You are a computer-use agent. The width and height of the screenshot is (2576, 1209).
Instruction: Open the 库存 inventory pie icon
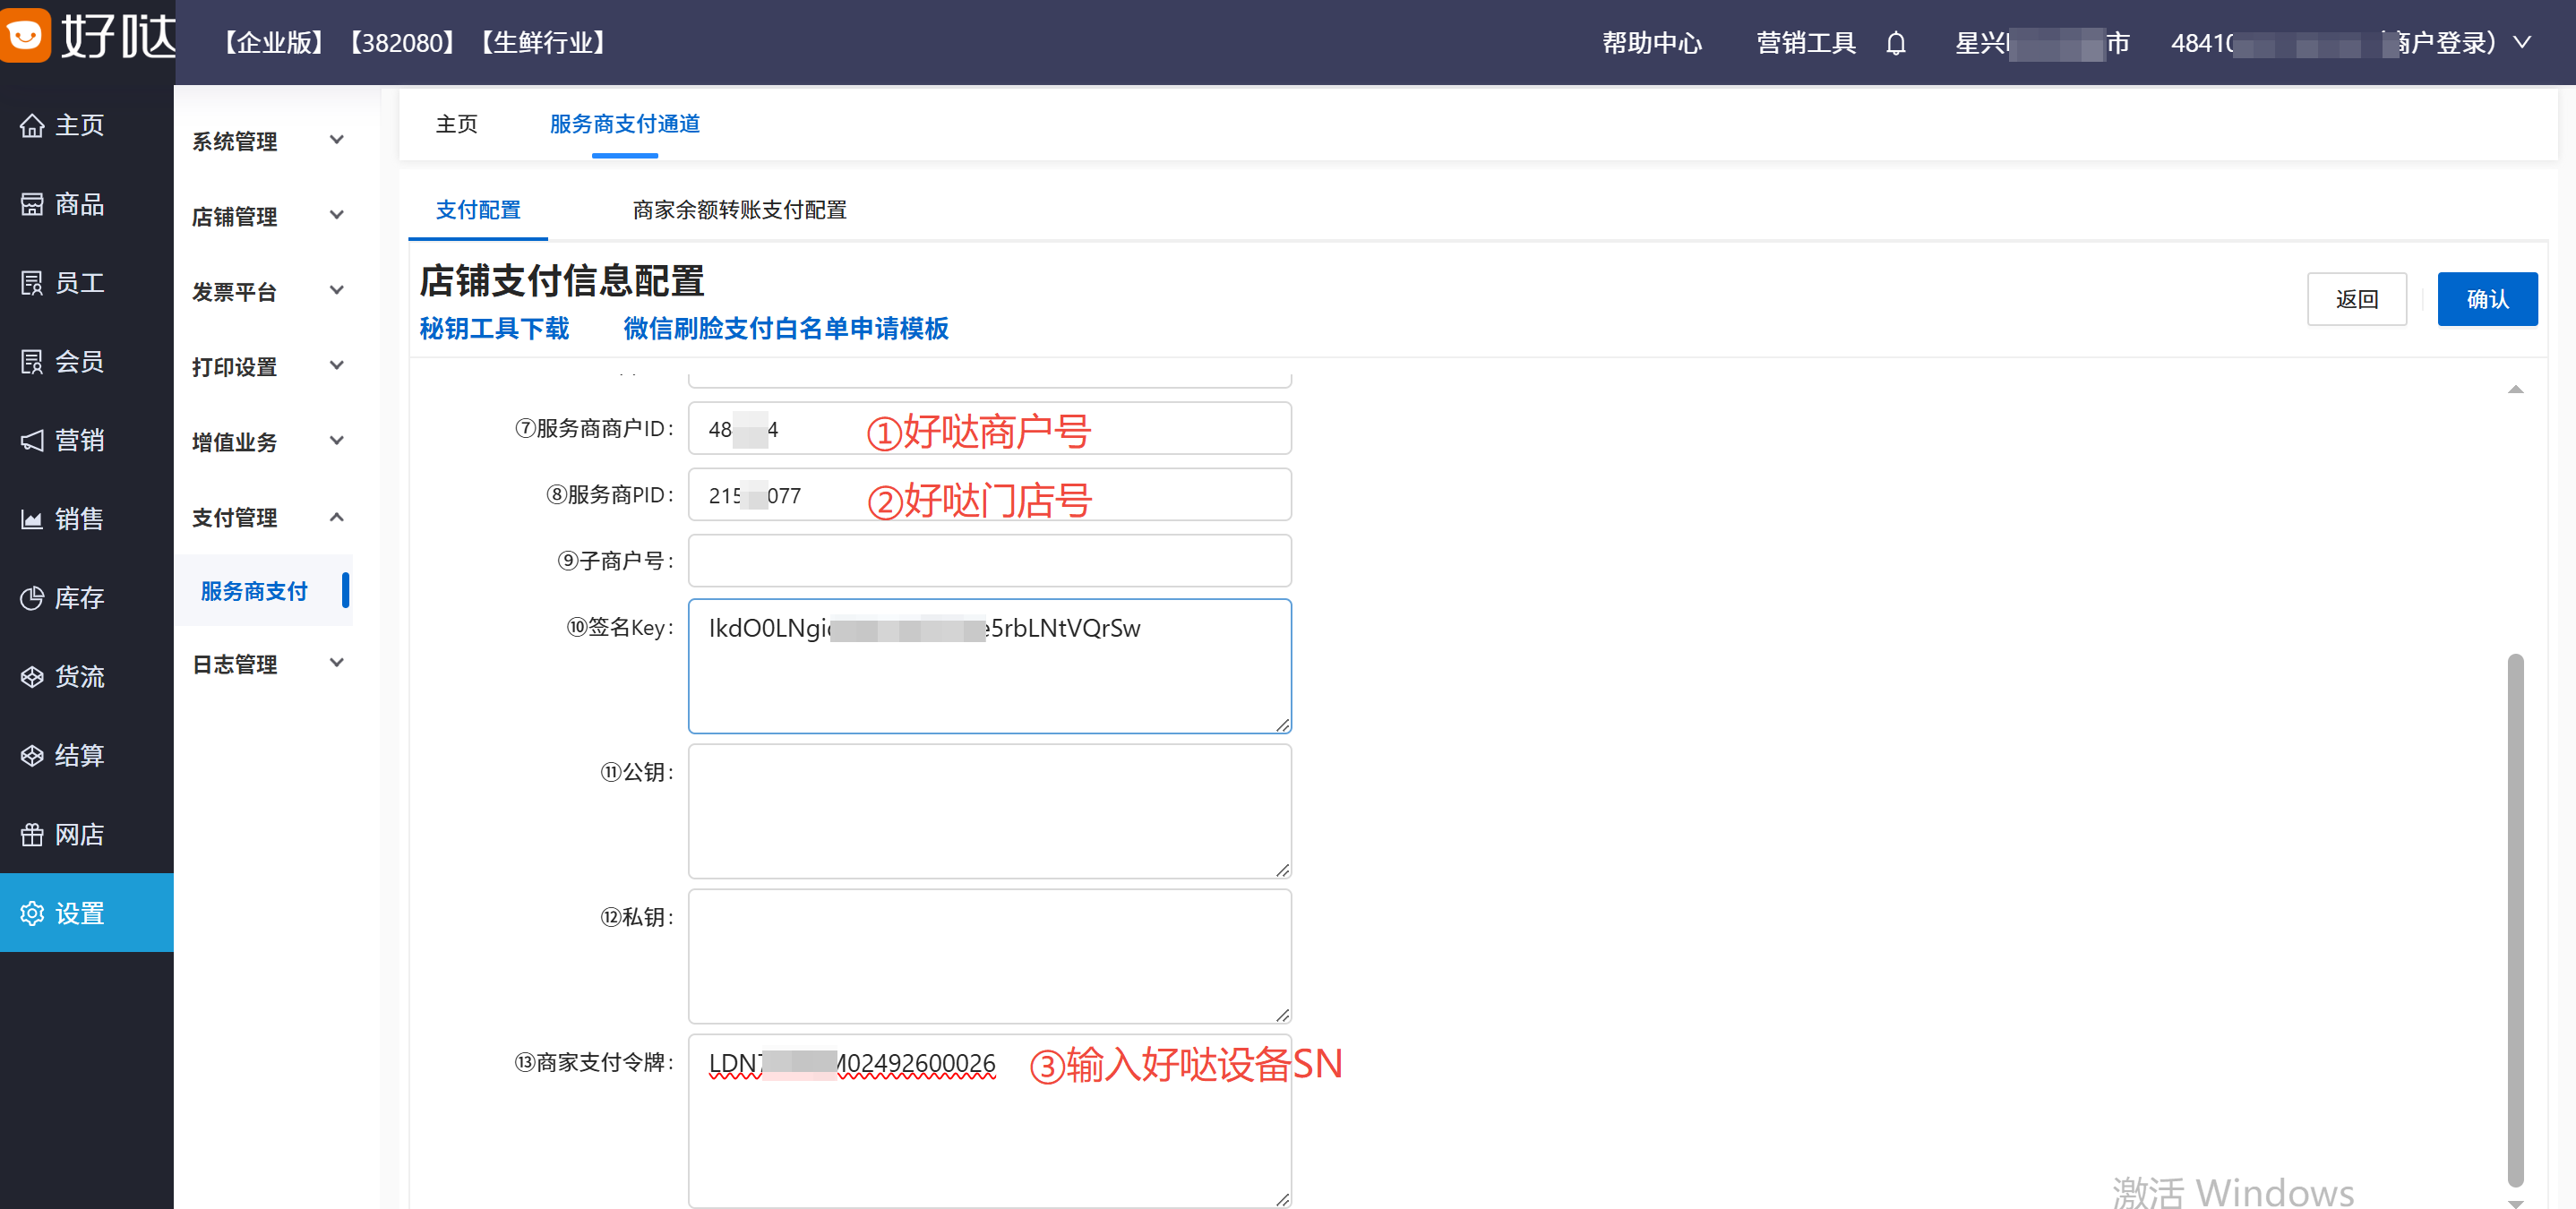[x=32, y=598]
